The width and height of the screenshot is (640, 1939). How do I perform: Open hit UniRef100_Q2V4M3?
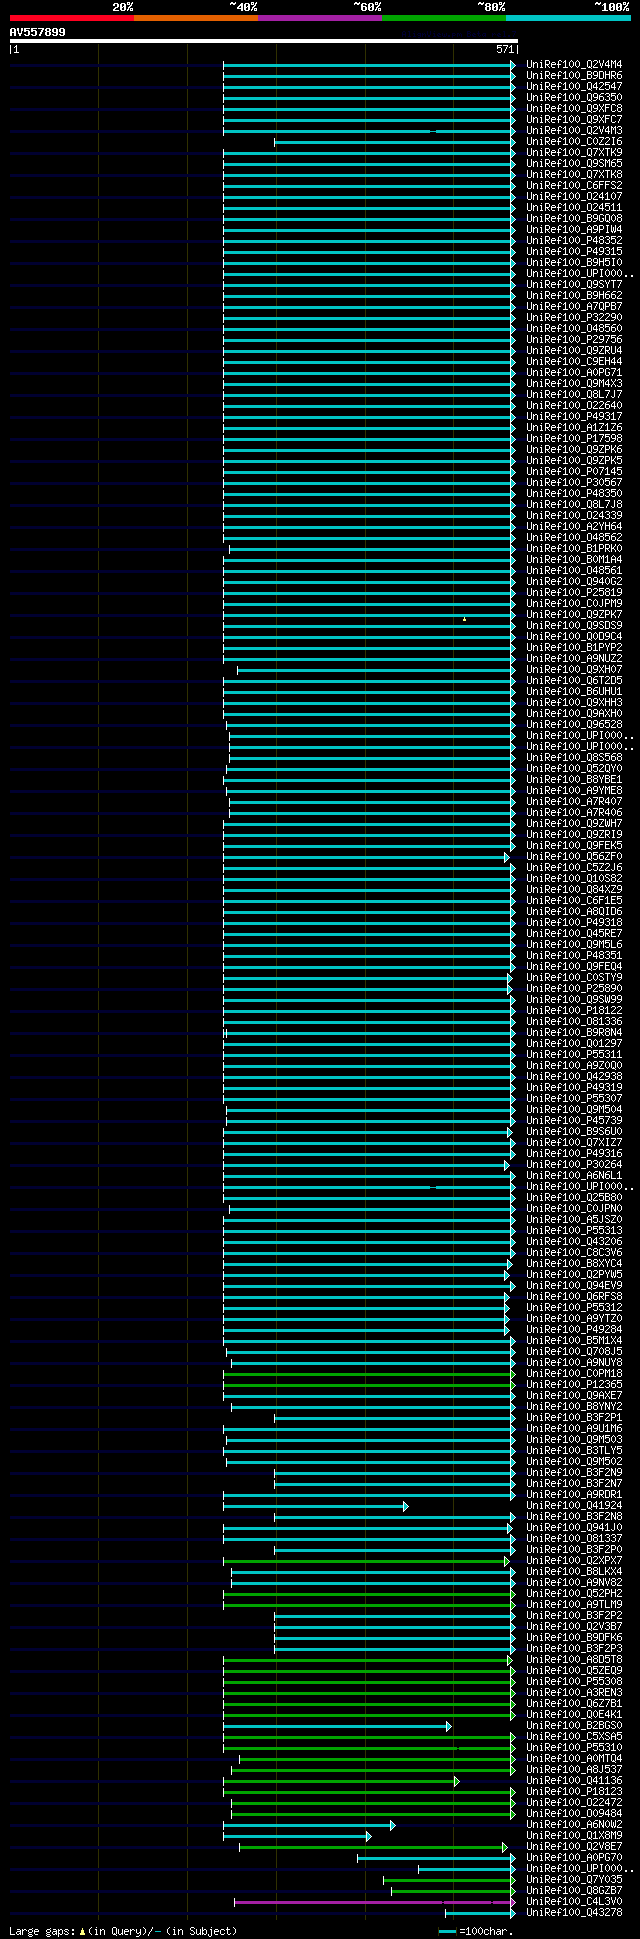click(x=574, y=130)
